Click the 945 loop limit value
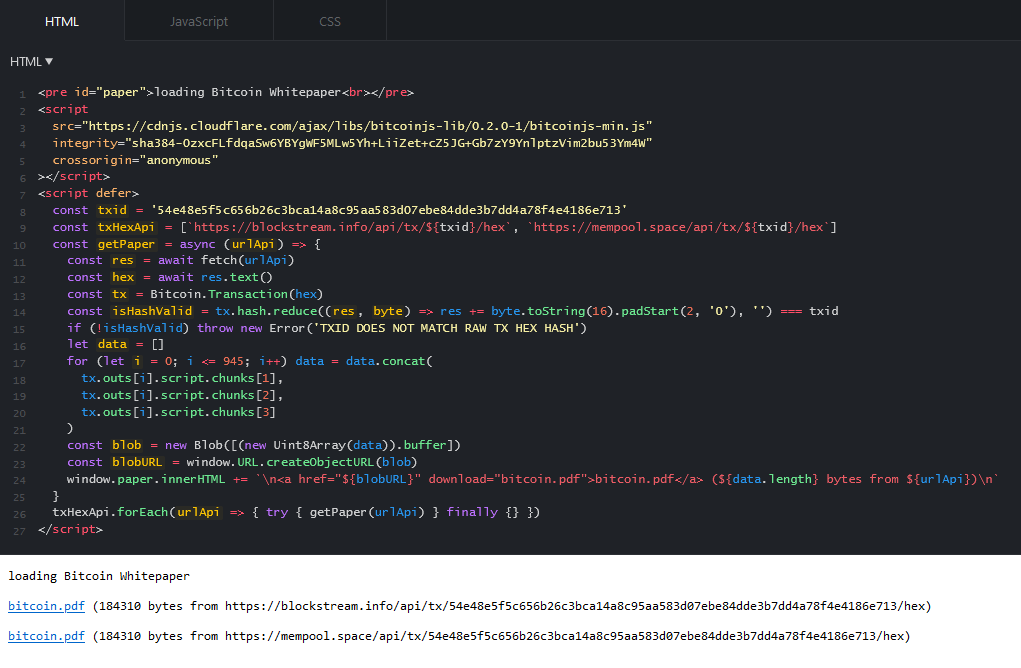The height and width of the screenshot is (668, 1021). coord(233,361)
